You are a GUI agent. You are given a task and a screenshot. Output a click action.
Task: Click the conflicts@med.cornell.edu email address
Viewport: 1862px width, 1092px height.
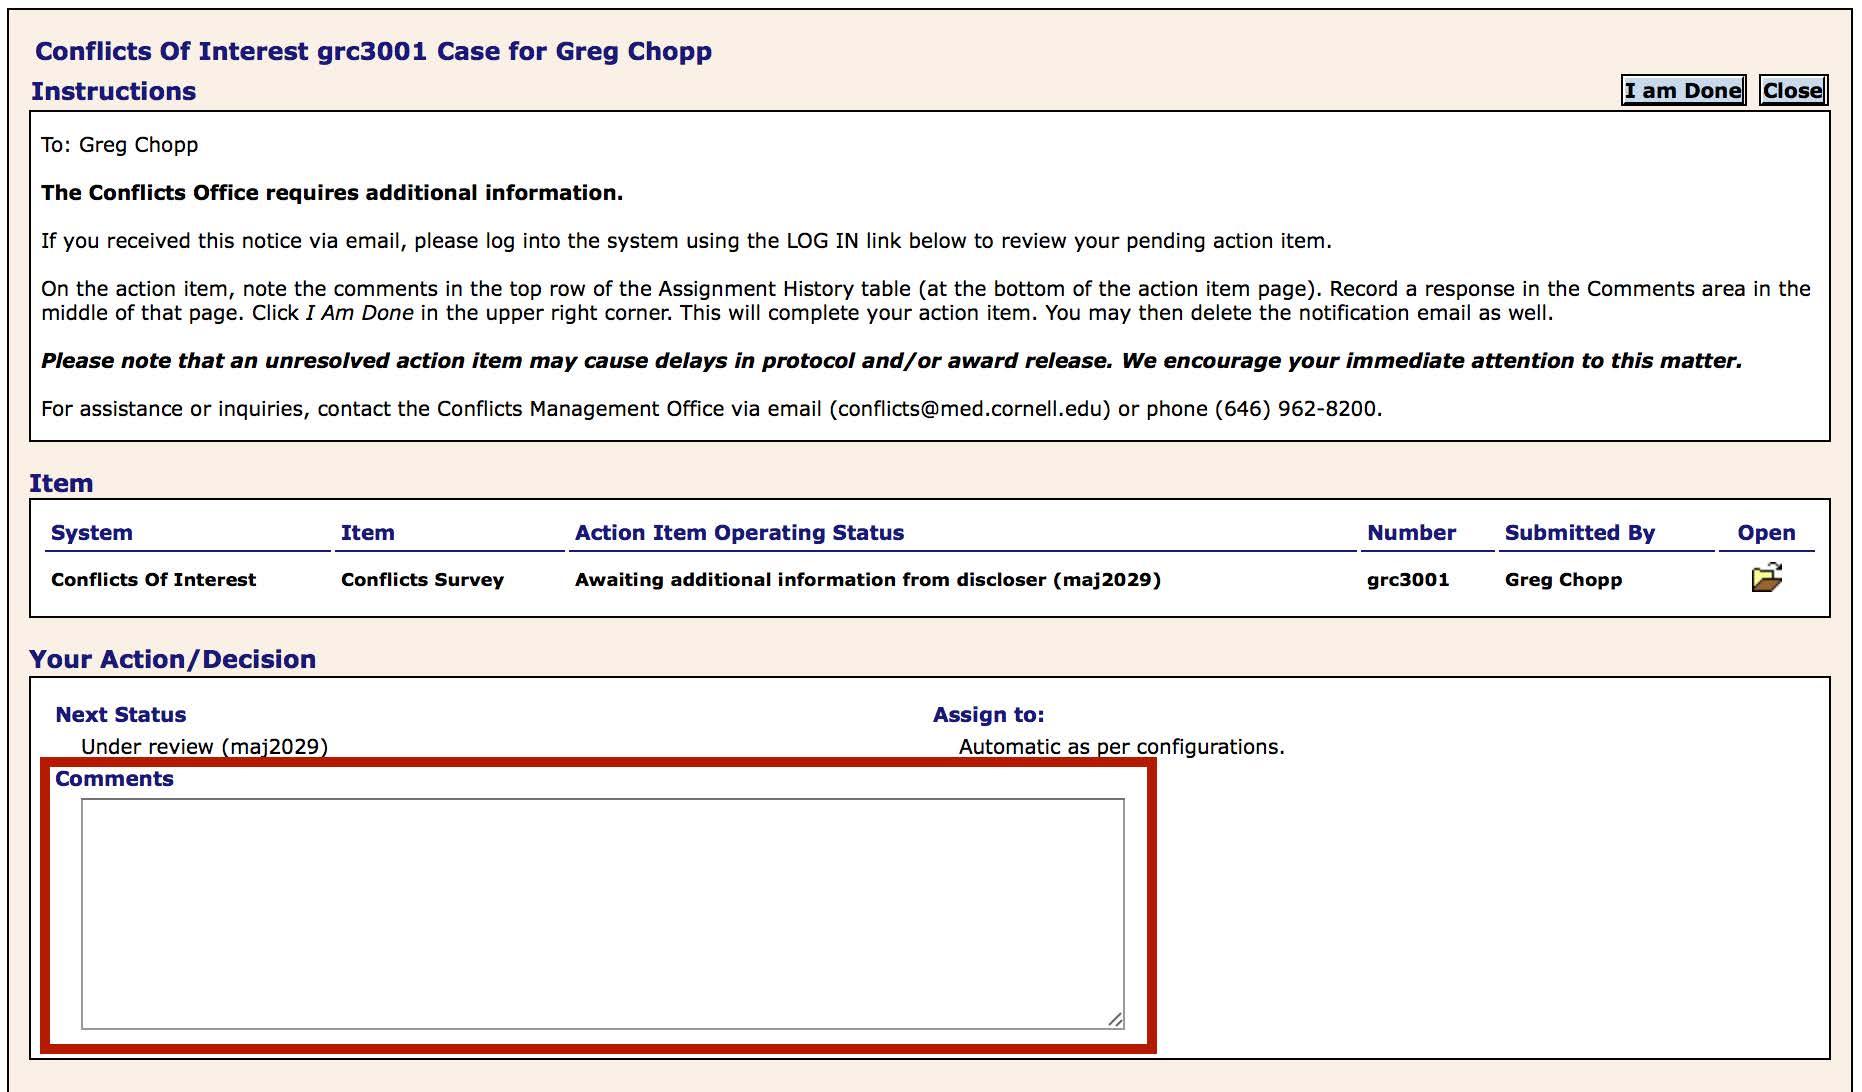coord(970,409)
